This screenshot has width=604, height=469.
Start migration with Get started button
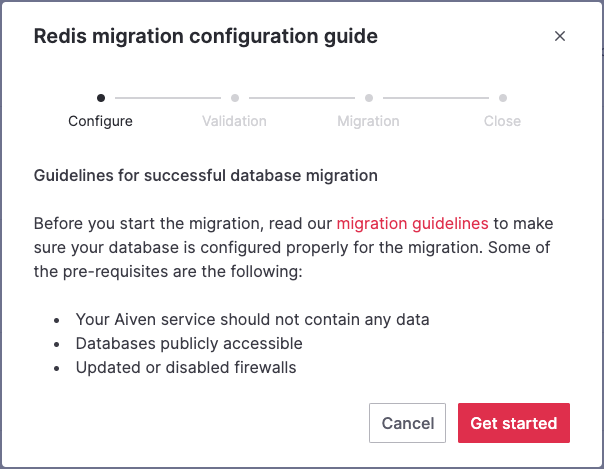pos(514,423)
